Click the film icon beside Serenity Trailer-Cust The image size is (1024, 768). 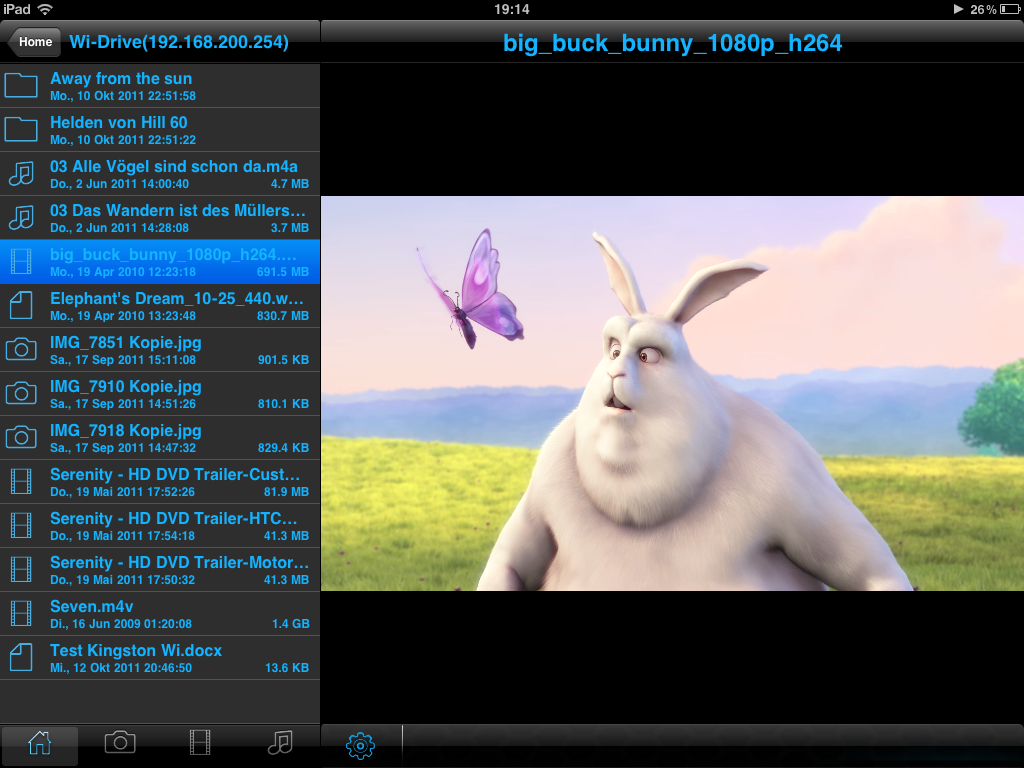[x=21, y=481]
